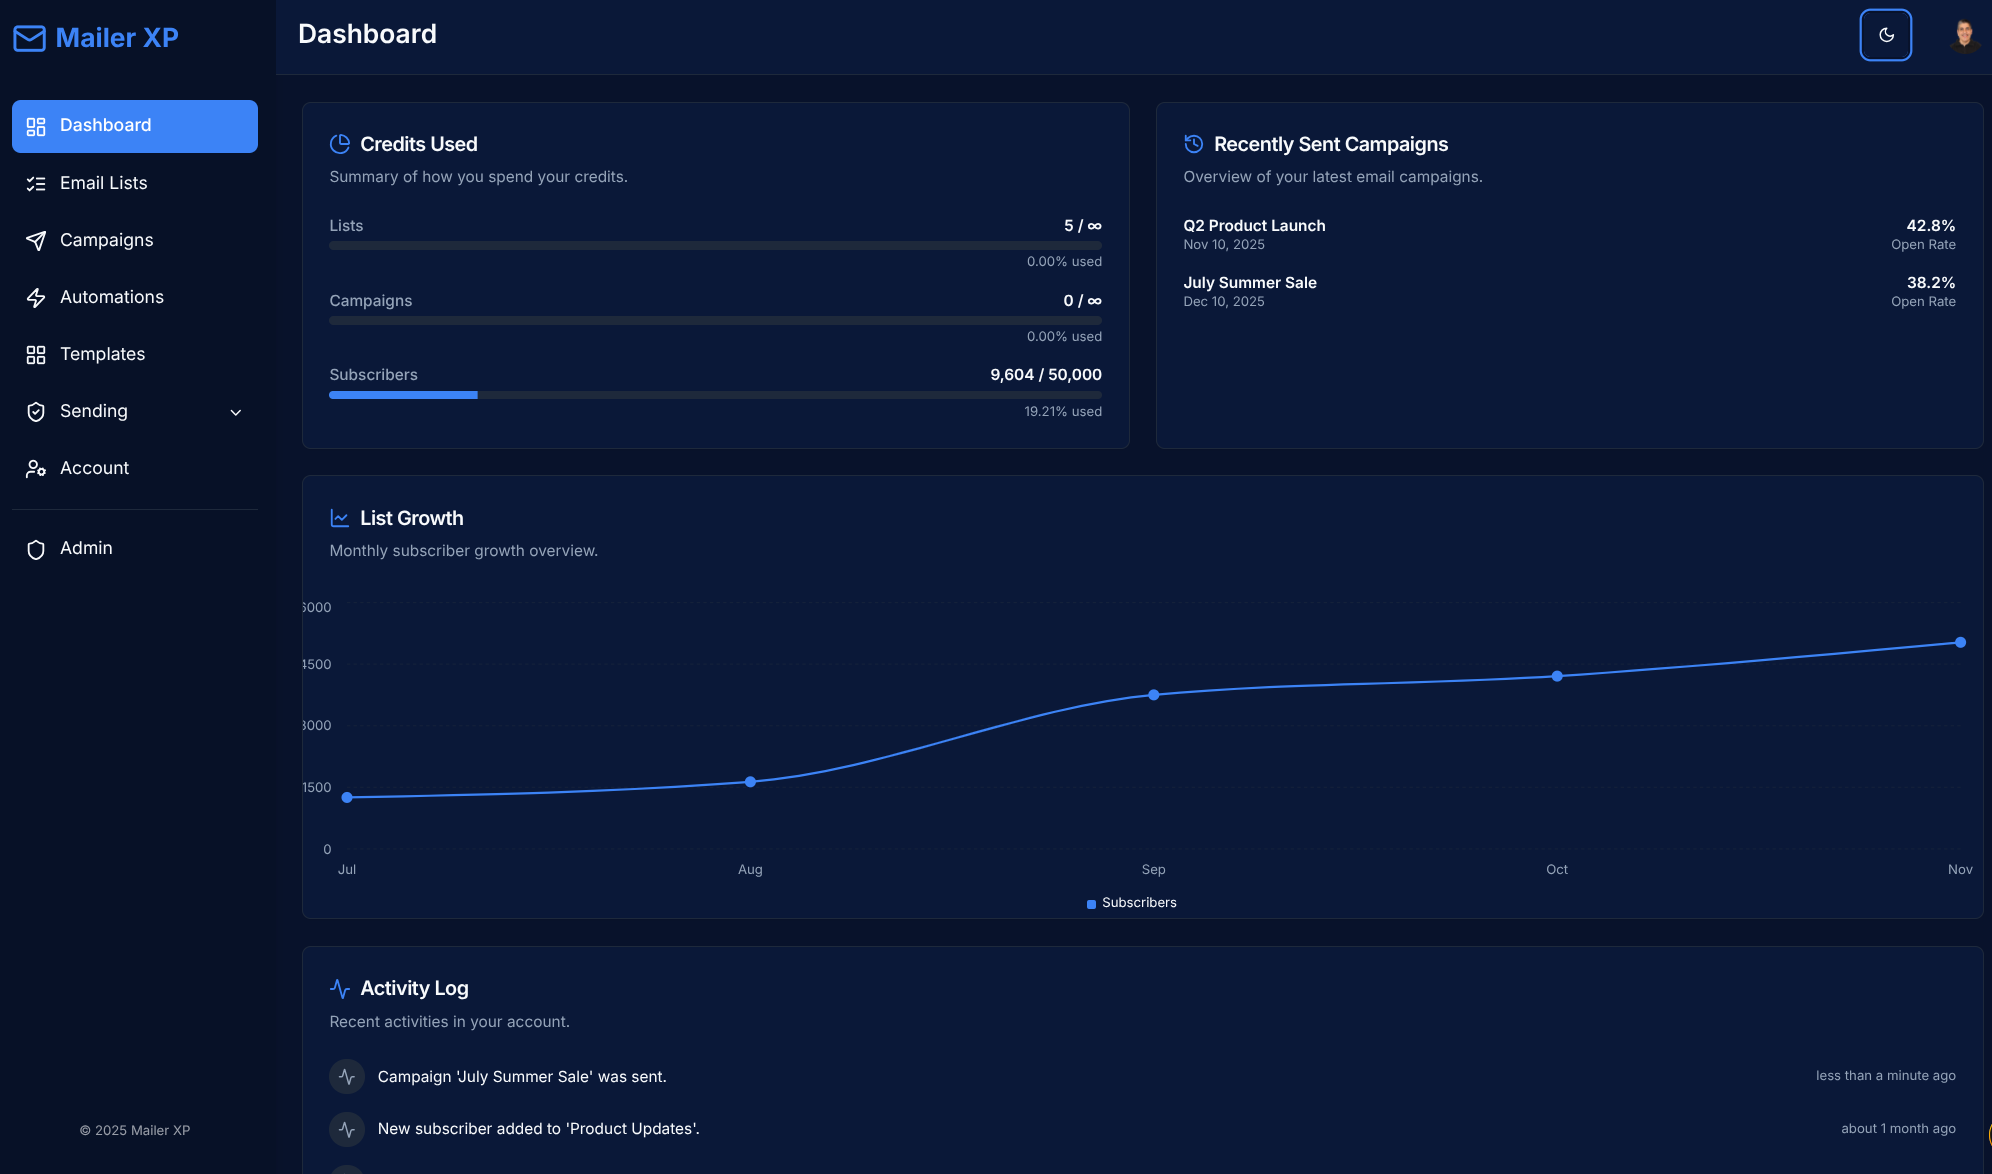Select Account in the sidebar
The image size is (1992, 1174).
94,468
